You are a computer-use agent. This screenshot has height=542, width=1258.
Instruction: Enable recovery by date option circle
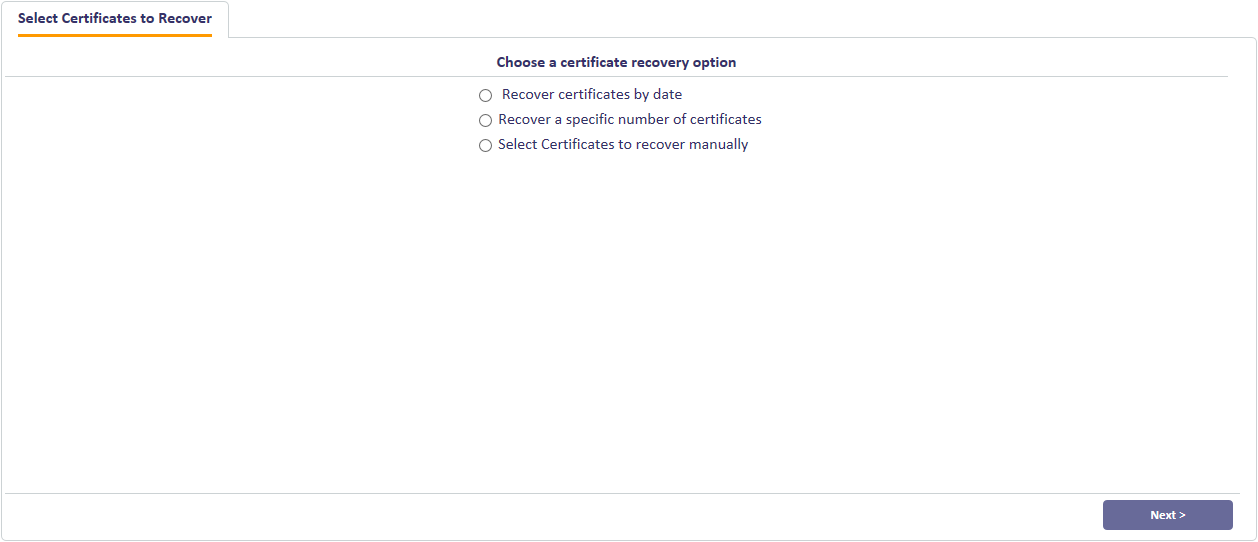(485, 96)
